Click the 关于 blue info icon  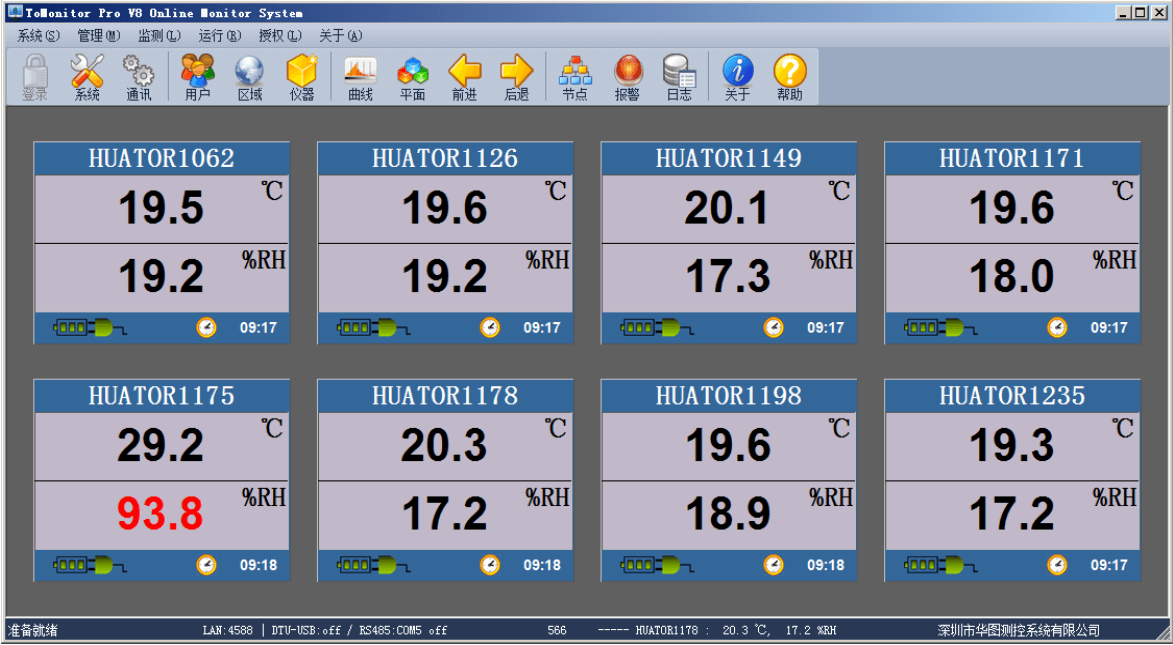click(x=737, y=76)
